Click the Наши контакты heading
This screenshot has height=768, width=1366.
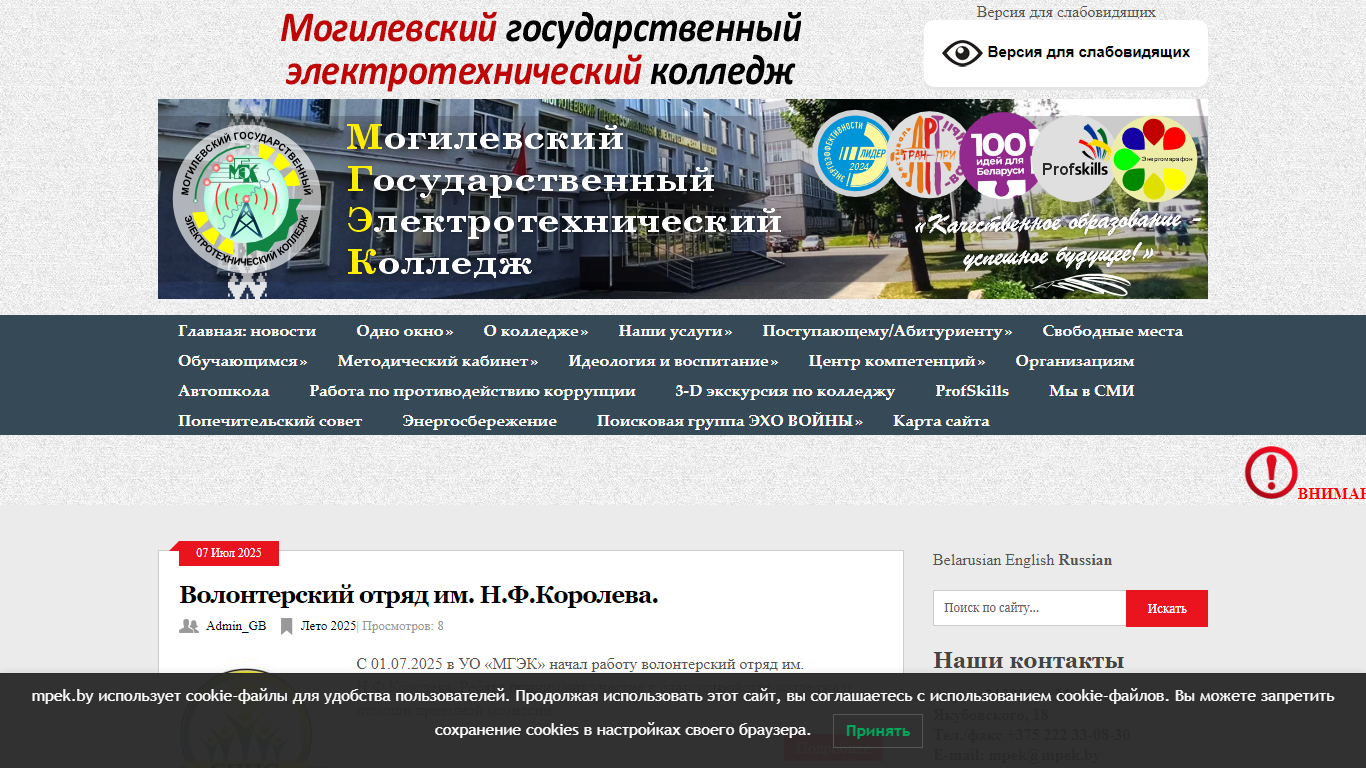click(x=1028, y=660)
